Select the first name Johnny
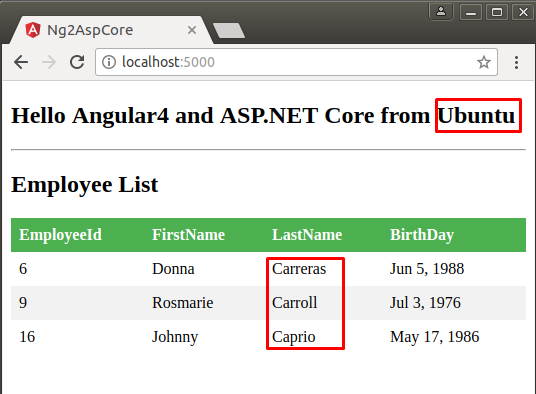 175,337
